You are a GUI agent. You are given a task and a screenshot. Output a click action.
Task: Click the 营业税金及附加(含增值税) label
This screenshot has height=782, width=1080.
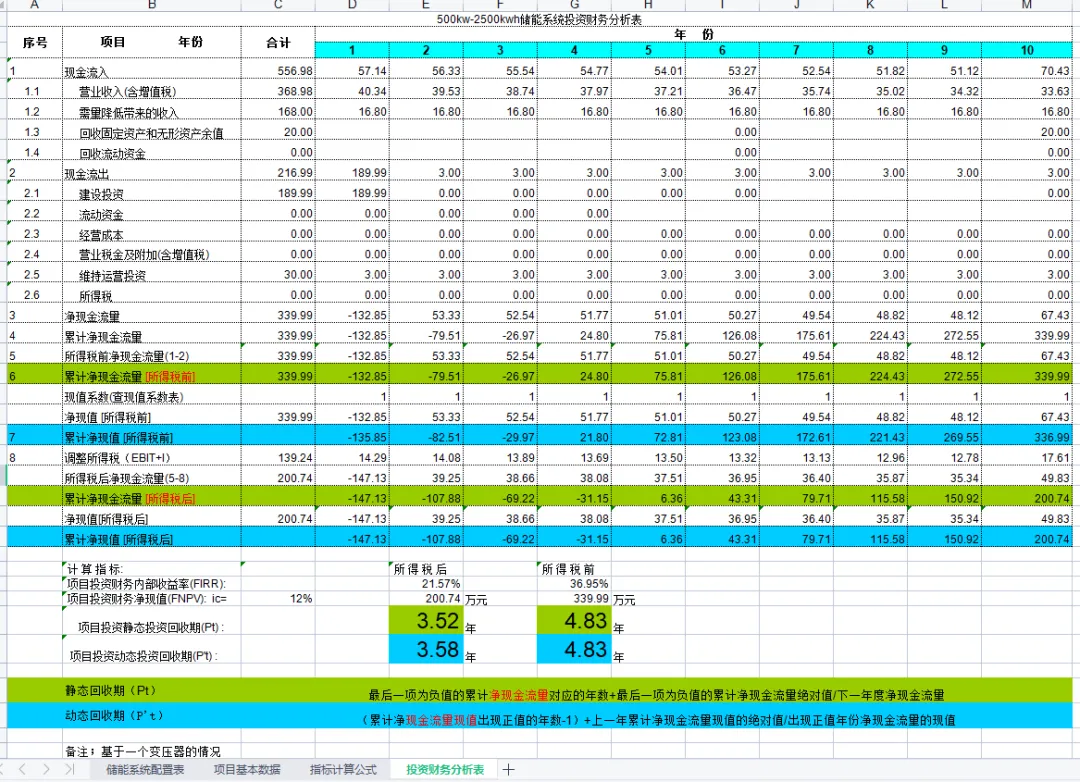tap(144, 255)
